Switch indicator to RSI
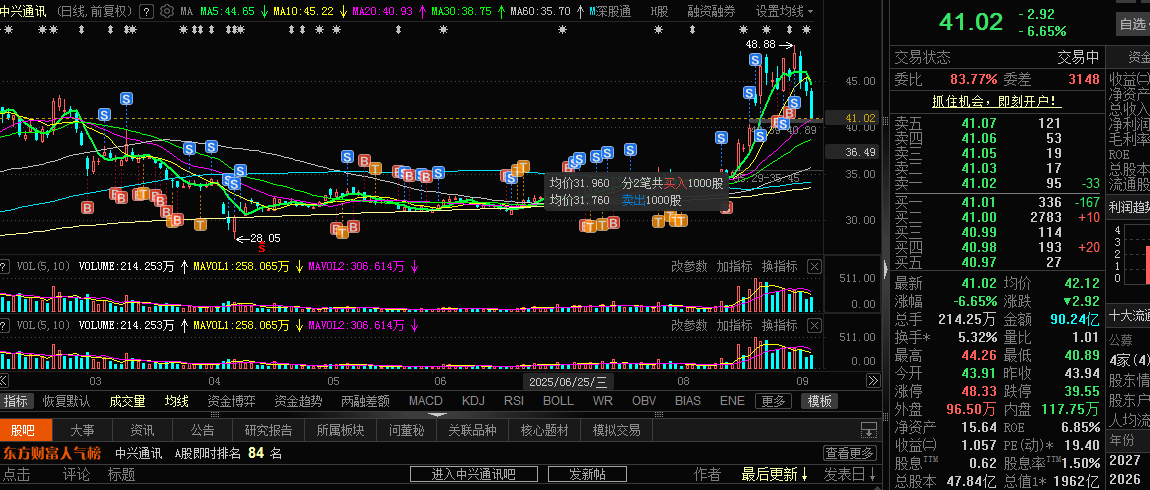 click(x=513, y=401)
